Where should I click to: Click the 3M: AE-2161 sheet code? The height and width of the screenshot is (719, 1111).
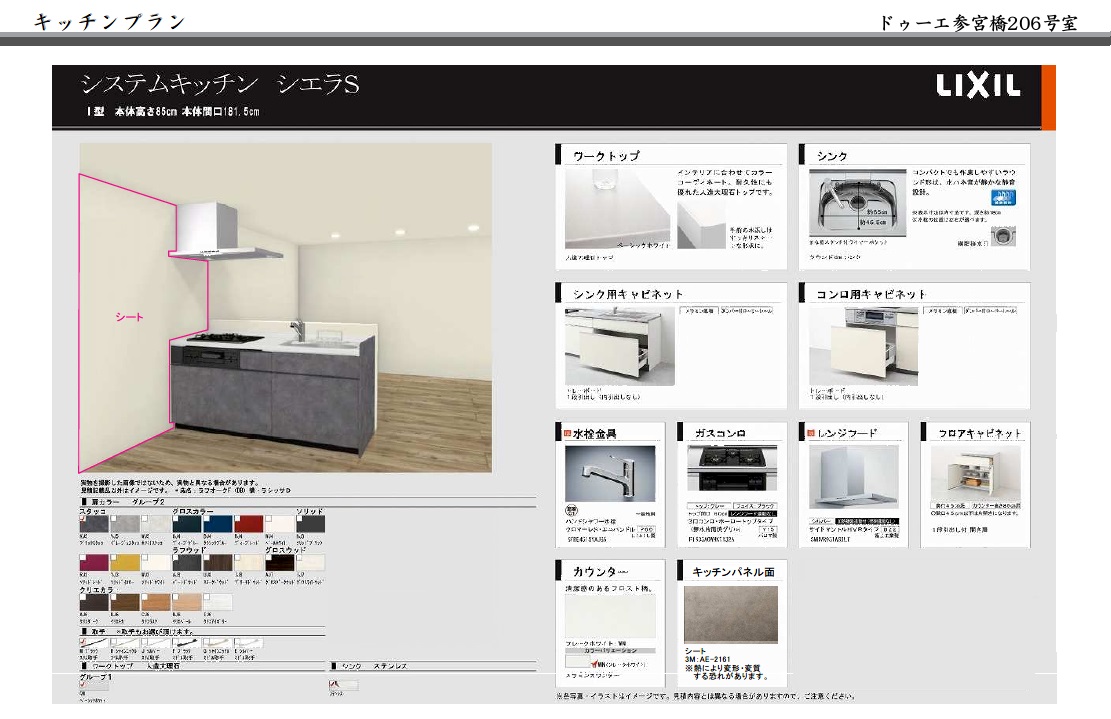pyautogui.click(x=707, y=659)
